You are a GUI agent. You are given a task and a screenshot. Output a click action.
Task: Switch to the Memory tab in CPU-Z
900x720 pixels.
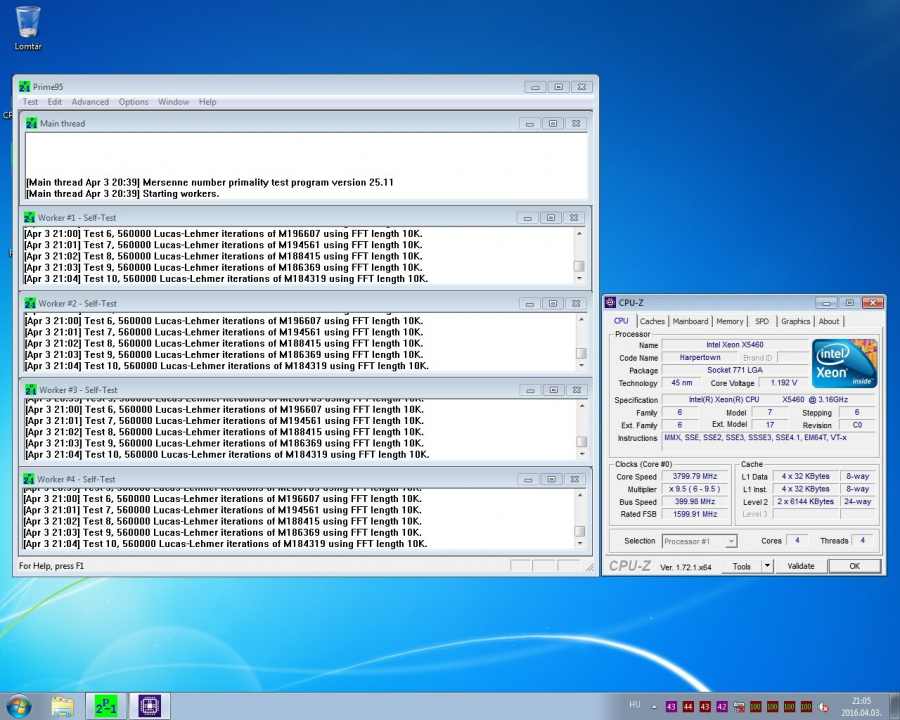pyautogui.click(x=730, y=322)
